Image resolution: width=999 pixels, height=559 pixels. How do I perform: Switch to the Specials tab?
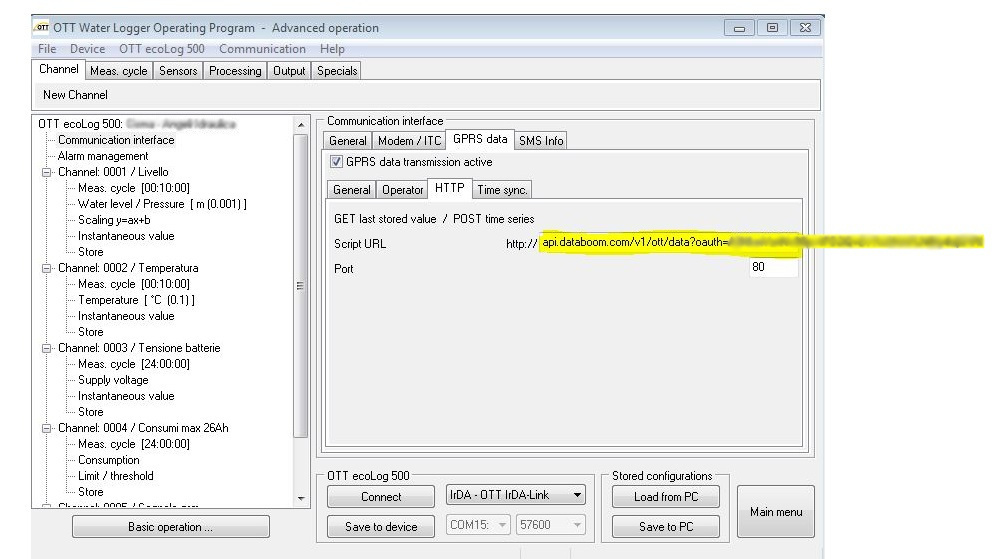pyautogui.click(x=337, y=71)
